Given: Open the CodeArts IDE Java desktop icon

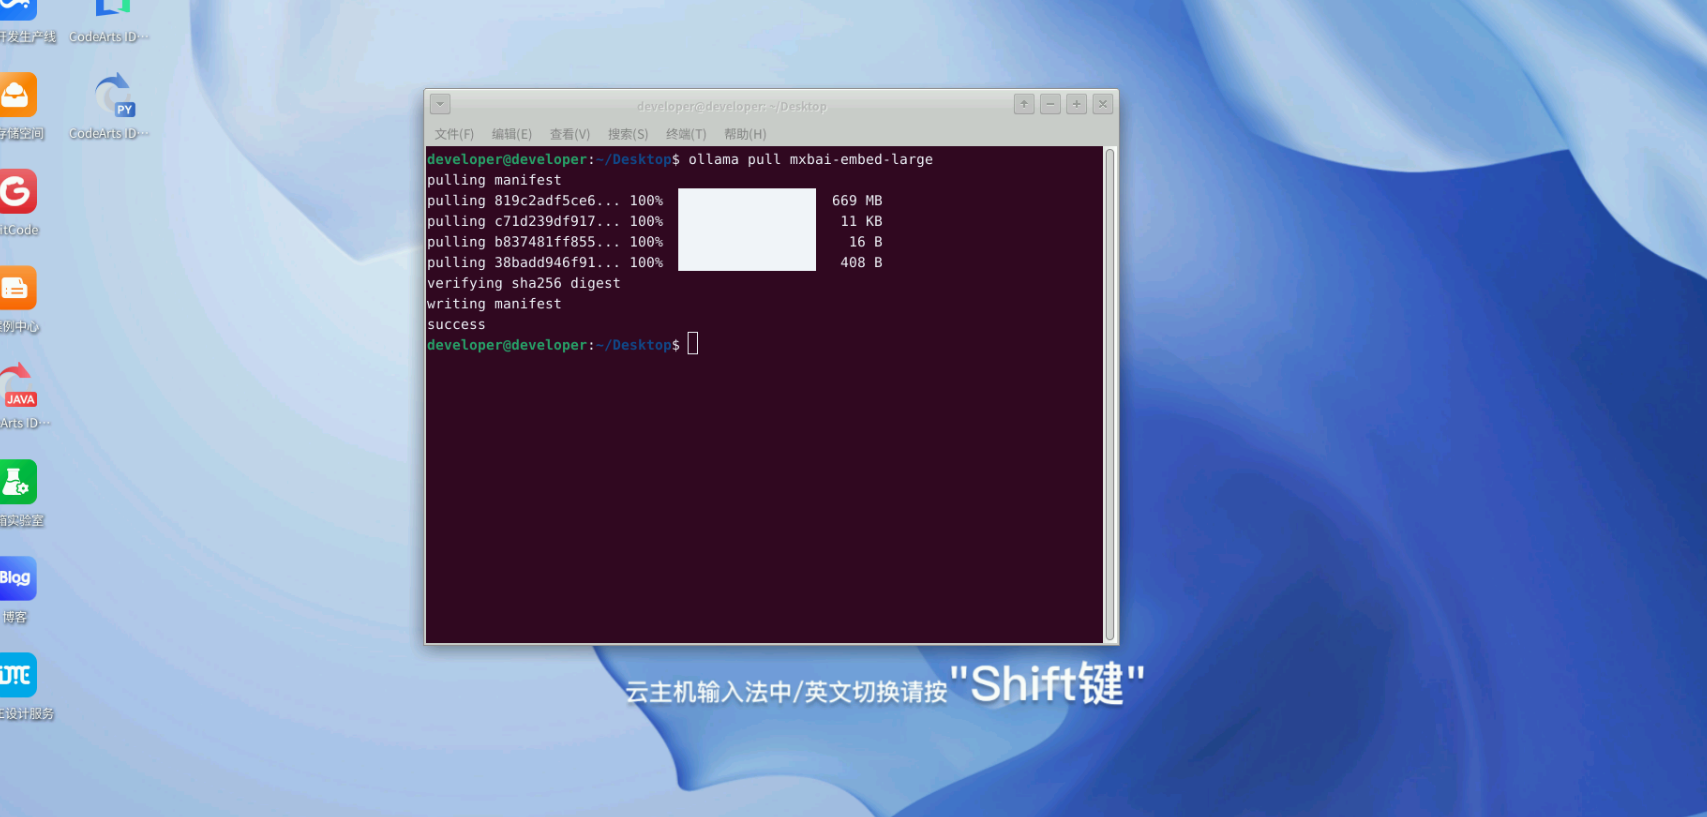Looking at the screenshot, I should [x=18, y=387].
